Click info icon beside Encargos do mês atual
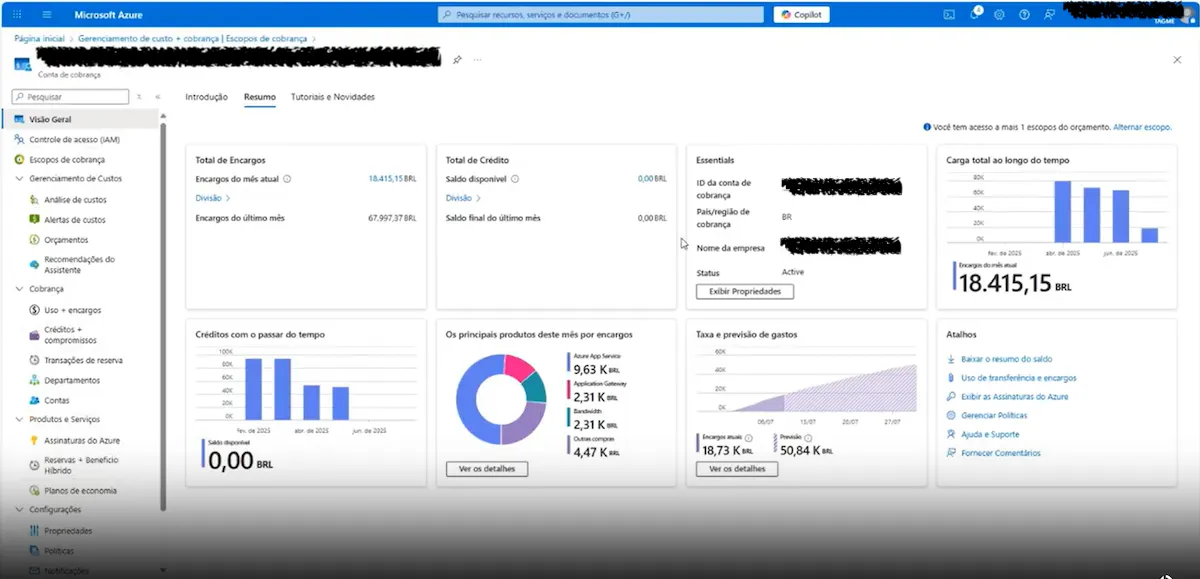Screen dimensions: 1200x579 (287, 179)
